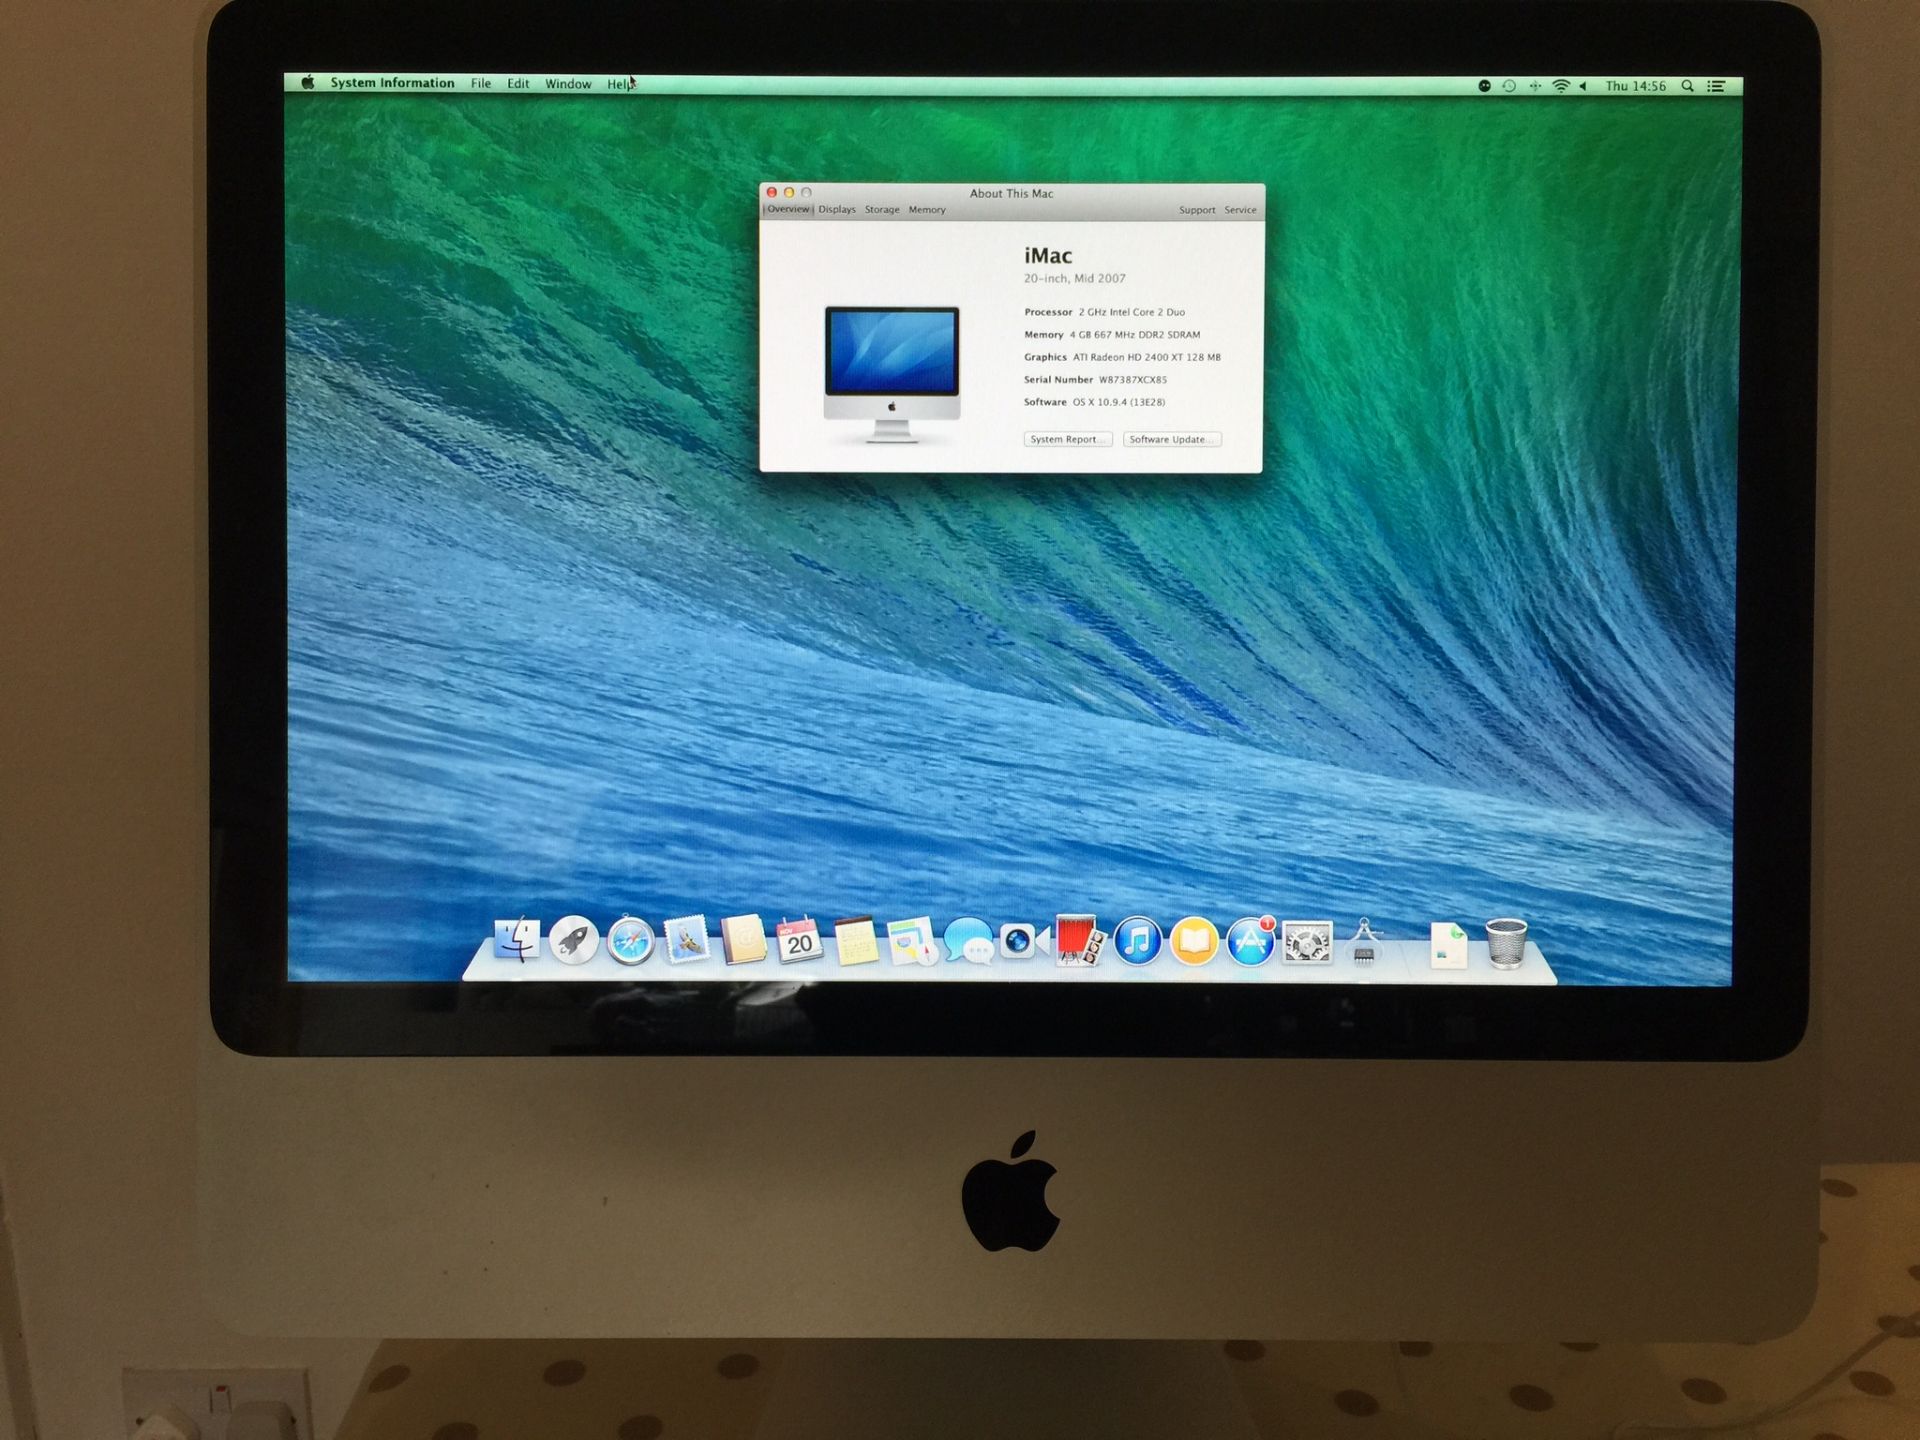Click the iMac thumbnail image
Viewport: 1920px width, 1440px height.
point(892,374)
